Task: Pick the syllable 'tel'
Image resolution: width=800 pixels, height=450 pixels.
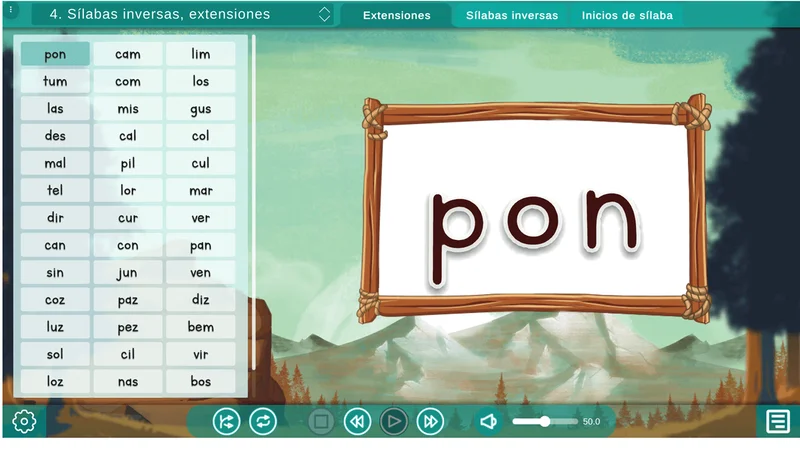Action: [55, 190]
